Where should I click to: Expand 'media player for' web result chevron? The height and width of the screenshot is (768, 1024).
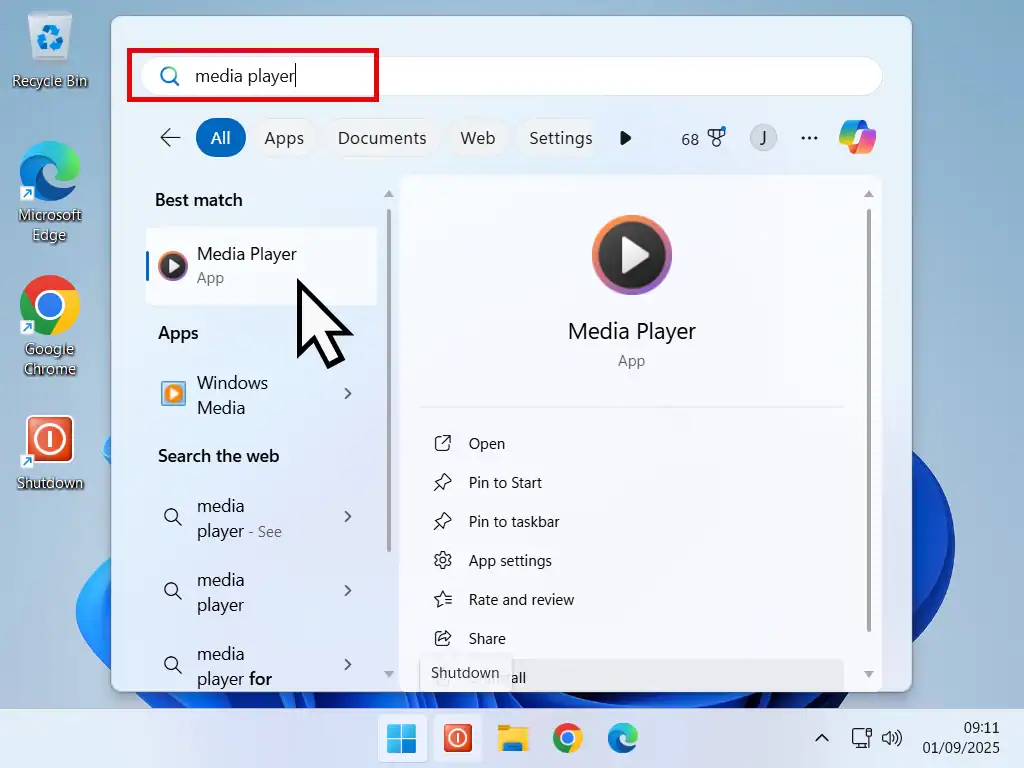tap(348, 665)
